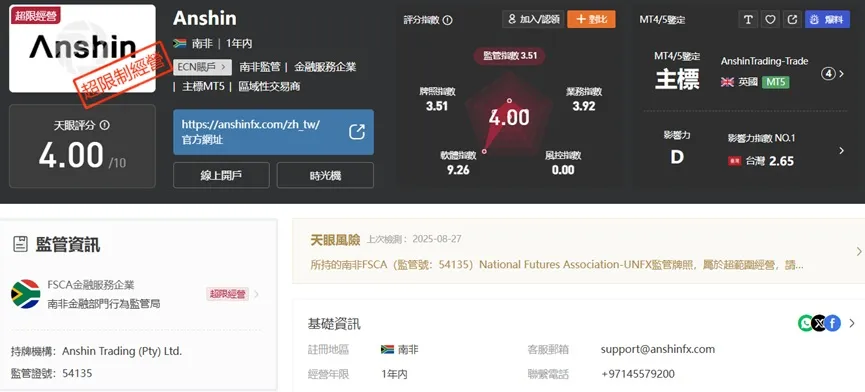Click the South Africa flag under Anshin title
865x392 pixels.
[179, 44]
